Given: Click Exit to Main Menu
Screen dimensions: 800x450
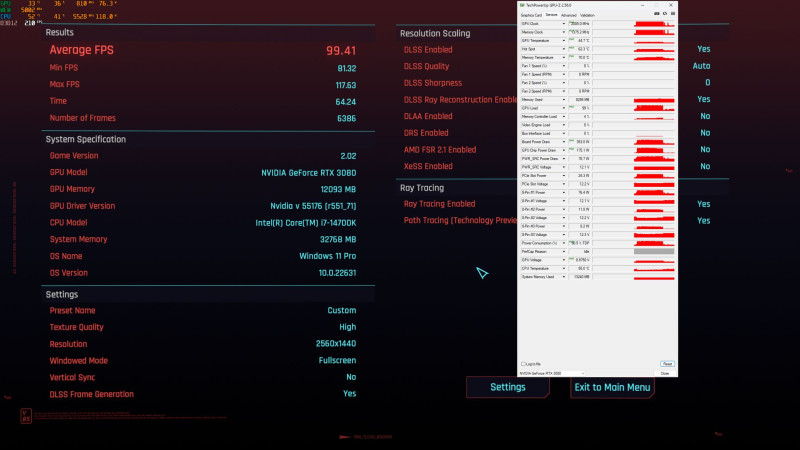Looking at the screenshot, I should point(612,387).
